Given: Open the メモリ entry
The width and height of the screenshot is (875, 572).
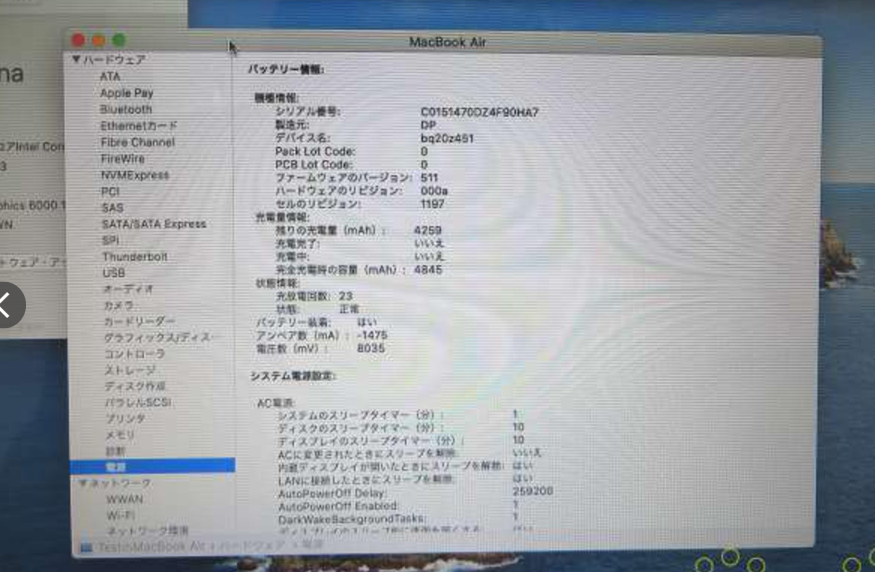Looking at the screenshot, I should (121, 434).
